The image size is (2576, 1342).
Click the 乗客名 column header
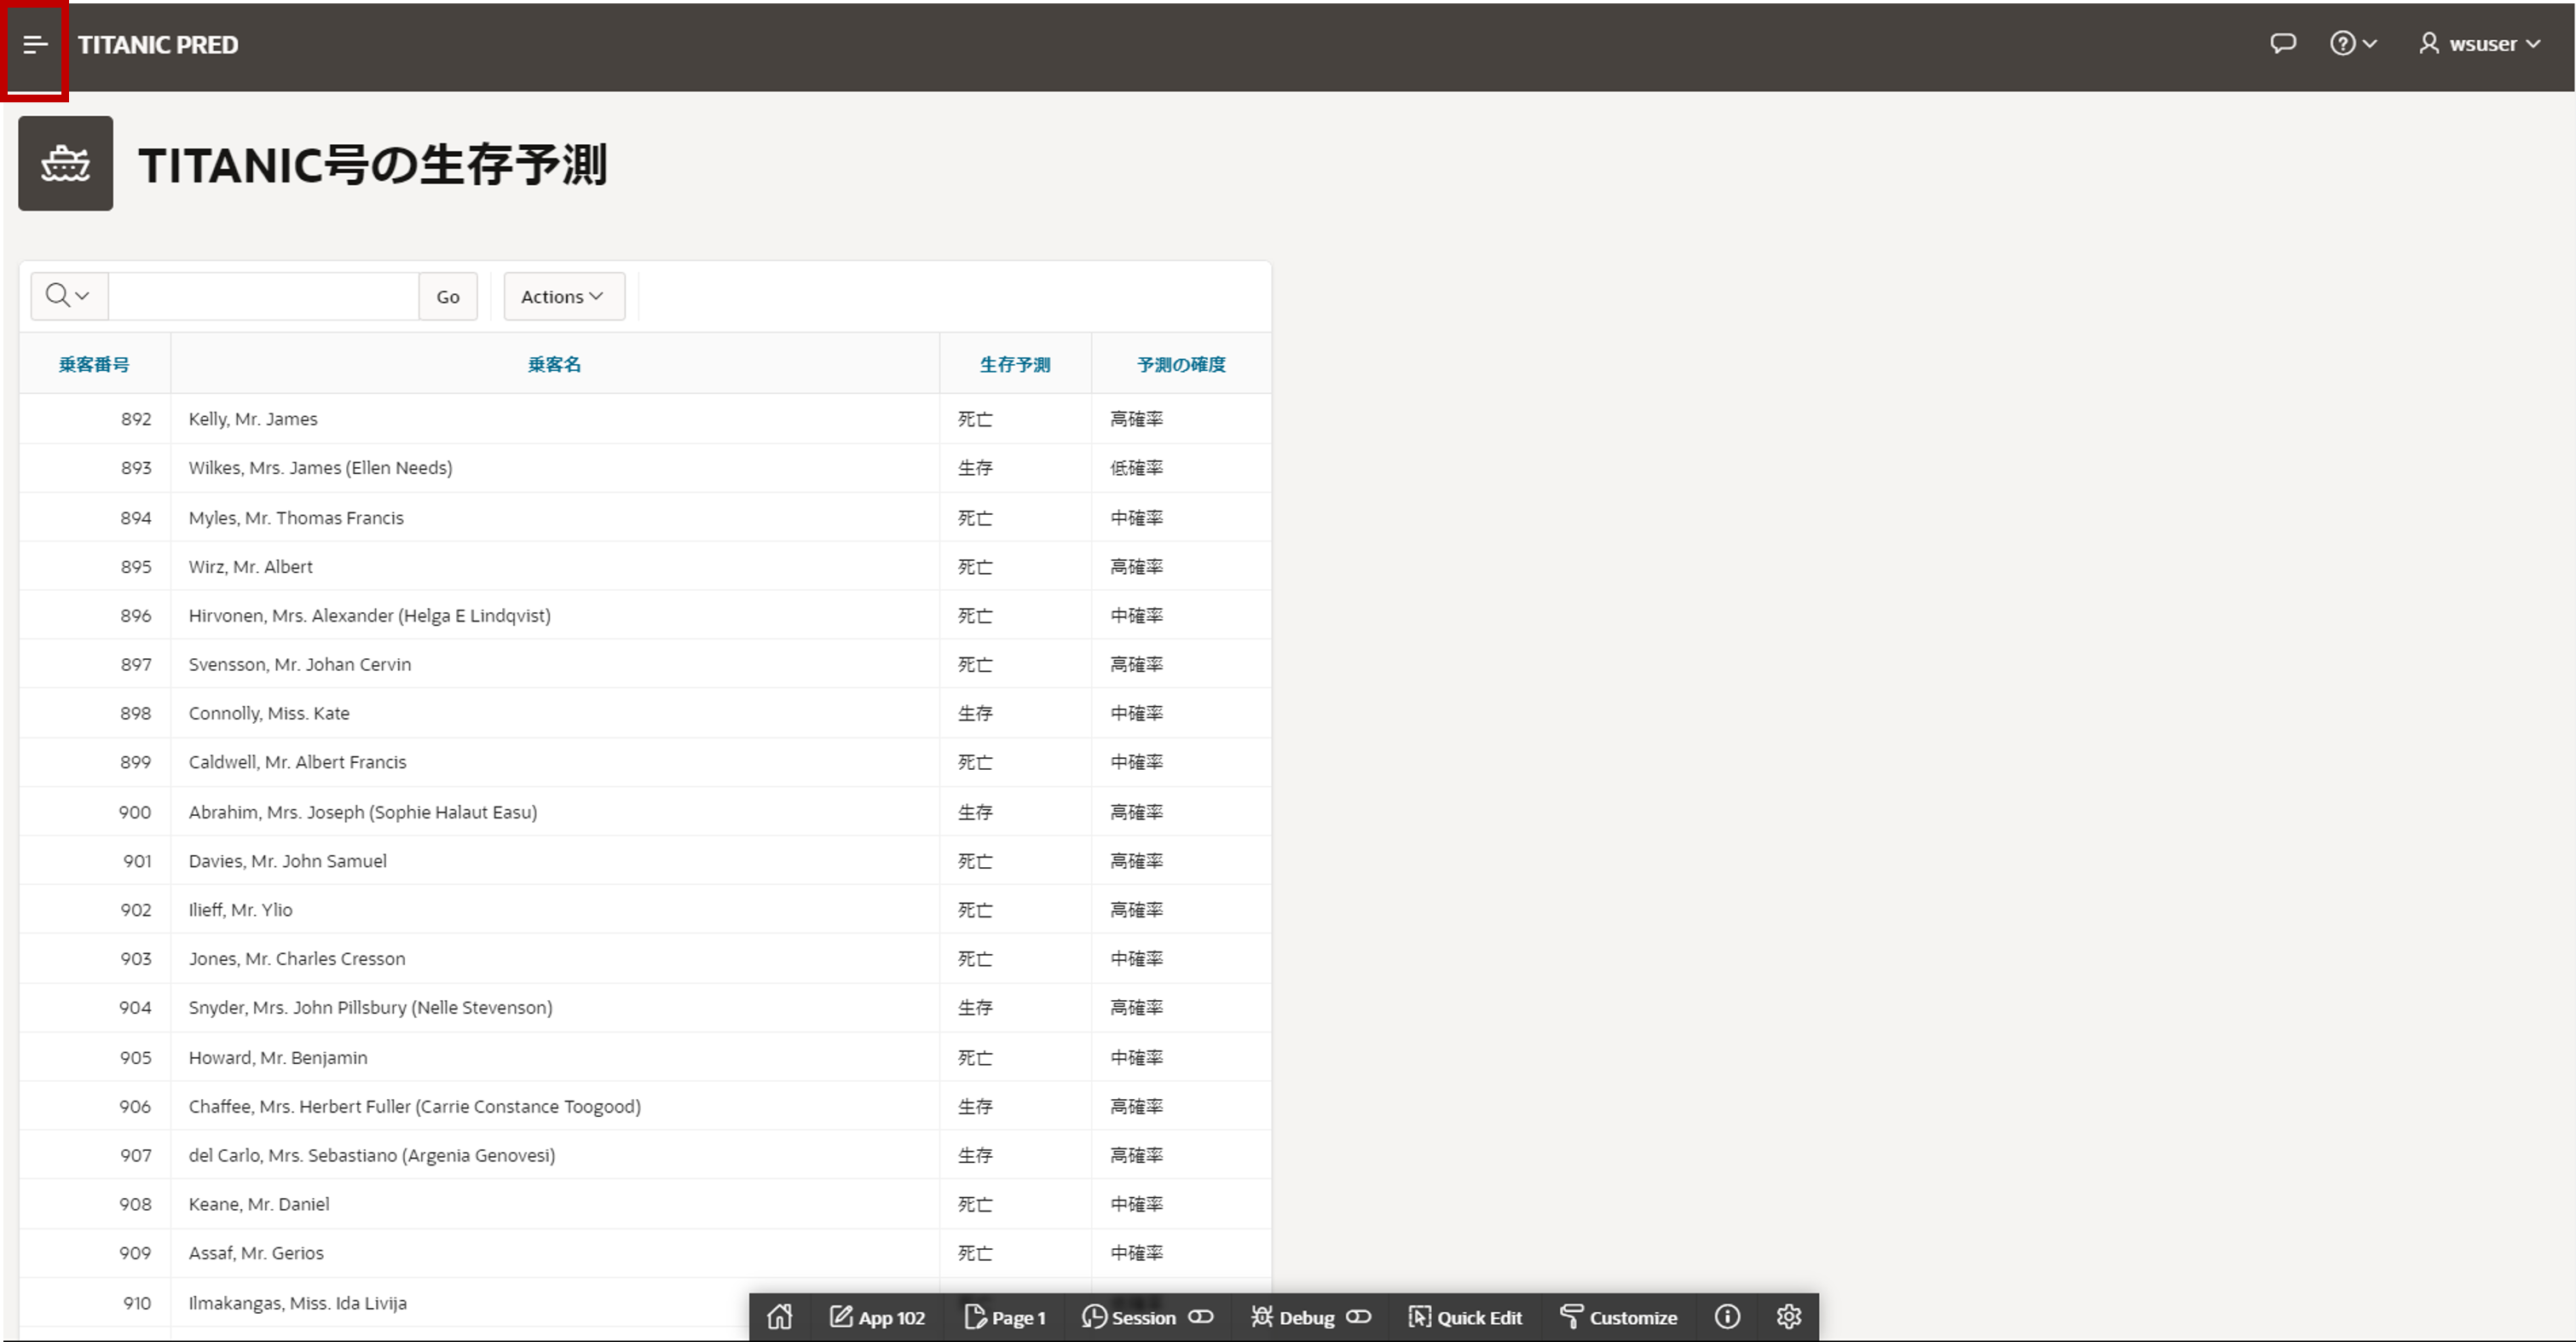pyautogui.click(x=554, y=365)
